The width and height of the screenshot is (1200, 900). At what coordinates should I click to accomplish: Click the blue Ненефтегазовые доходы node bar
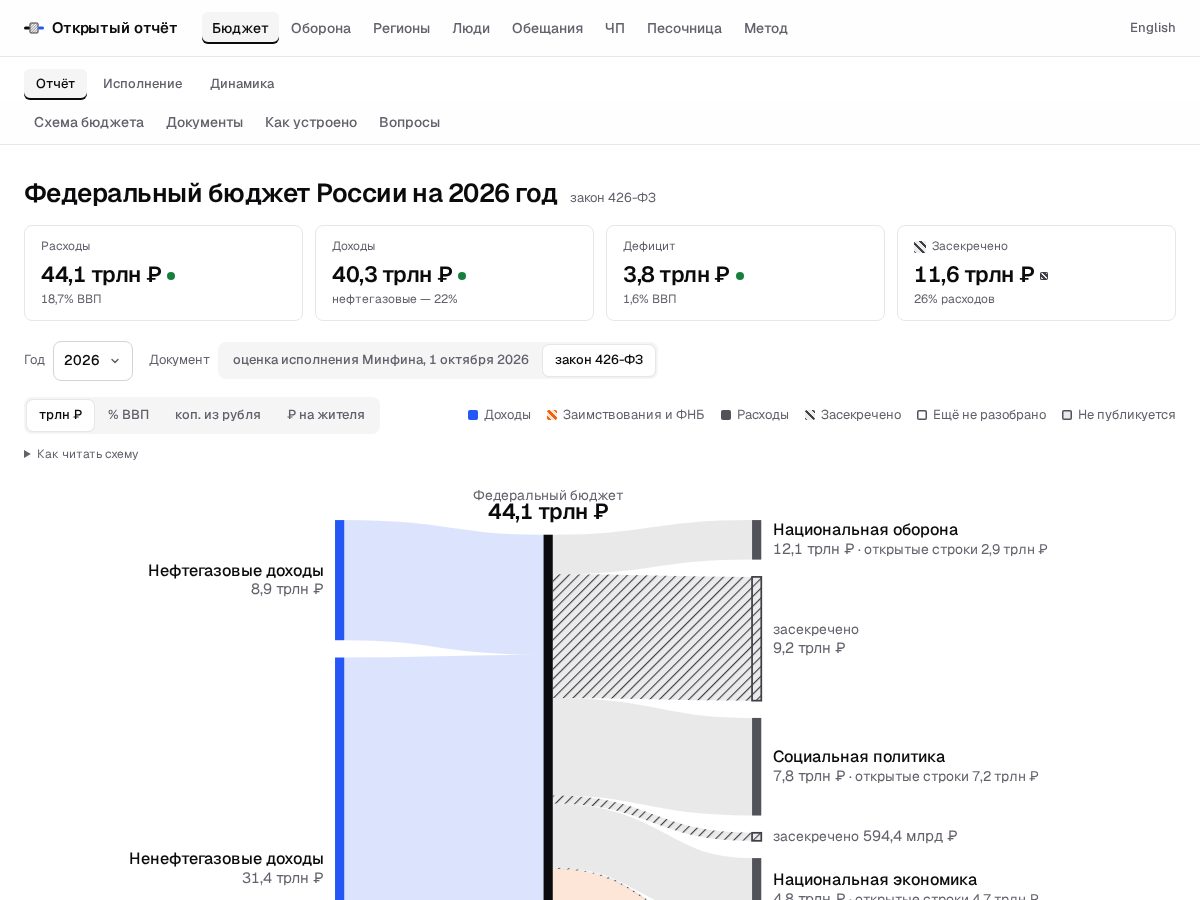(x=340, y=779)
